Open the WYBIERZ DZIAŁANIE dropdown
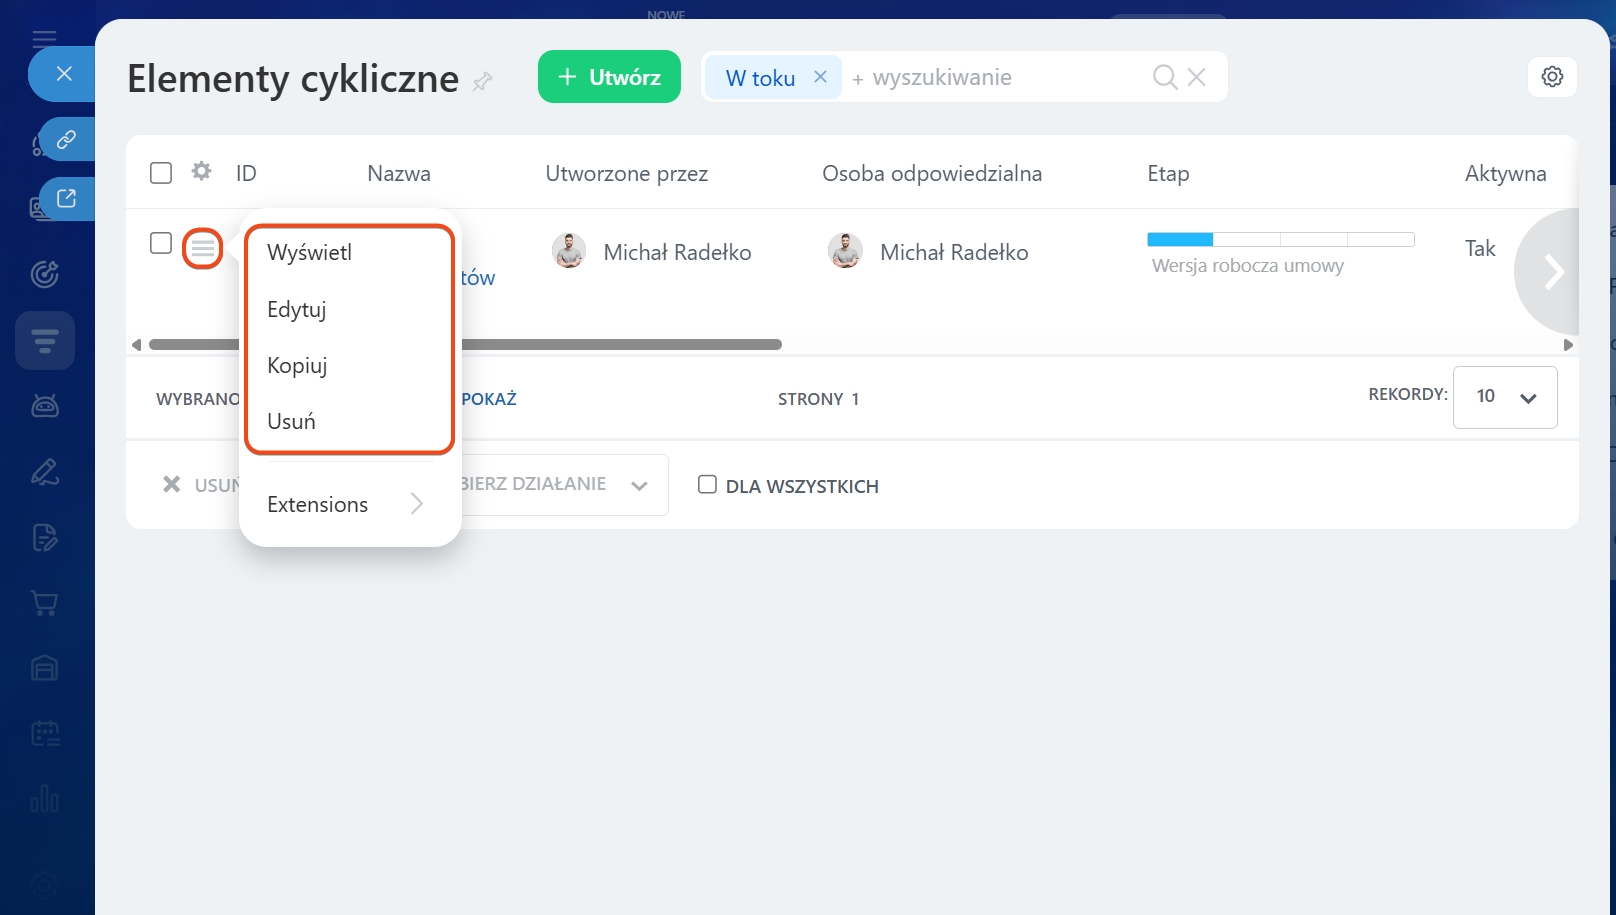Viewport: 1616px width, 915px height. (x=555, y=485)
